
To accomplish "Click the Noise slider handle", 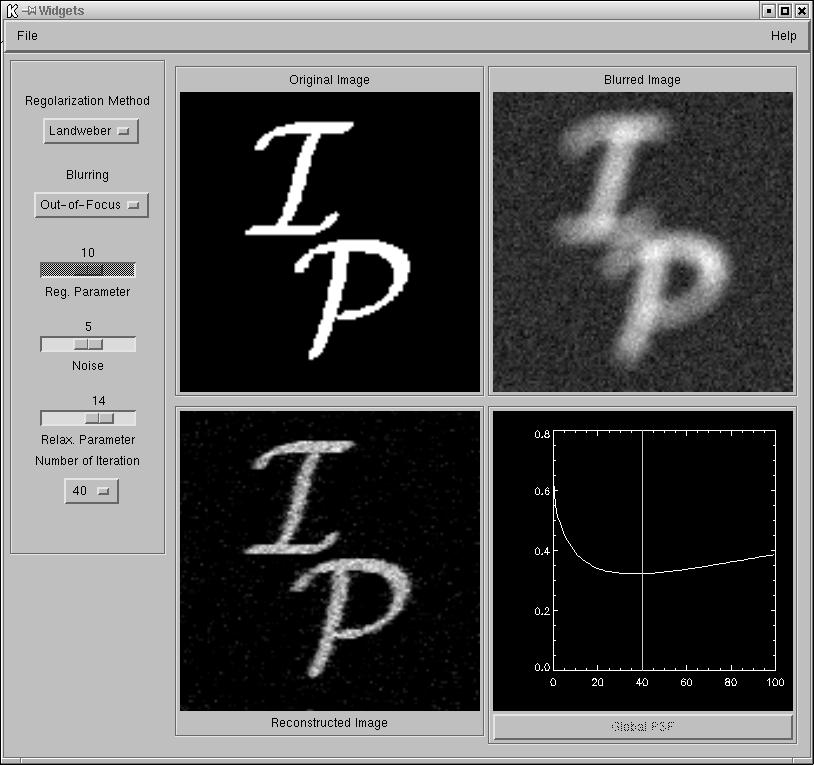I will point(88,344).
